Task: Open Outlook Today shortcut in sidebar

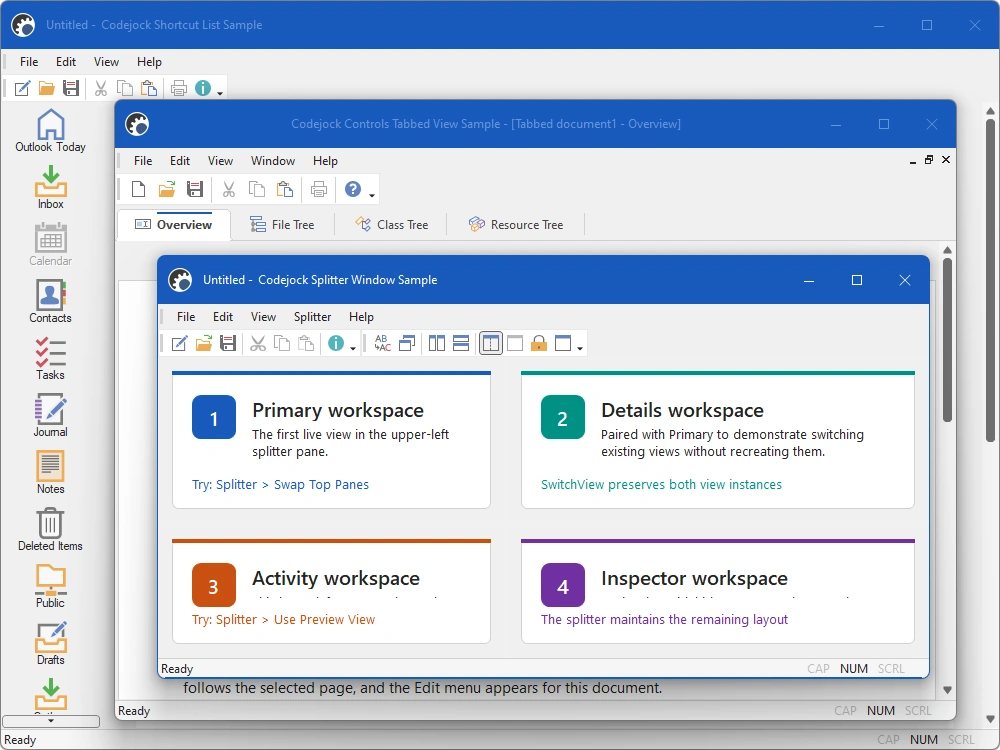Action: pyautogui.click(x=50, y=130)
